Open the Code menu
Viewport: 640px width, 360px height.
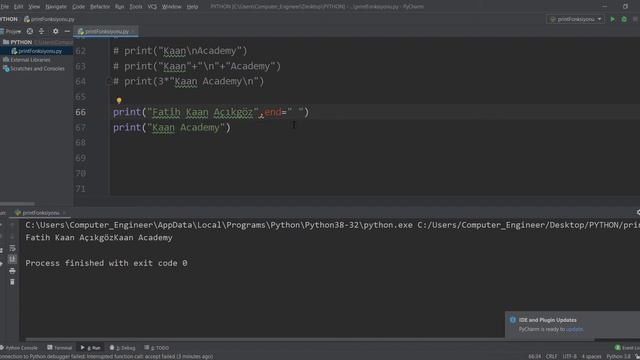click(78, 7)
